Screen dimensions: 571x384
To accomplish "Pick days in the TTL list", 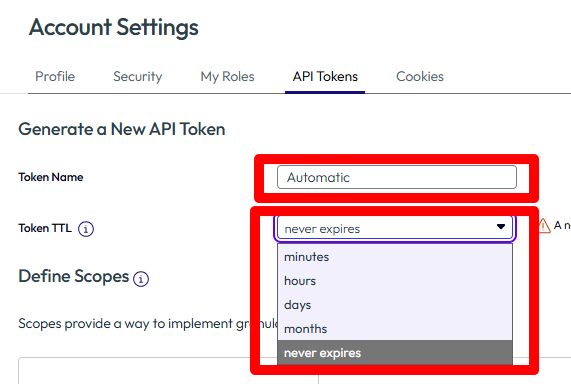I will tap(395, 305).
